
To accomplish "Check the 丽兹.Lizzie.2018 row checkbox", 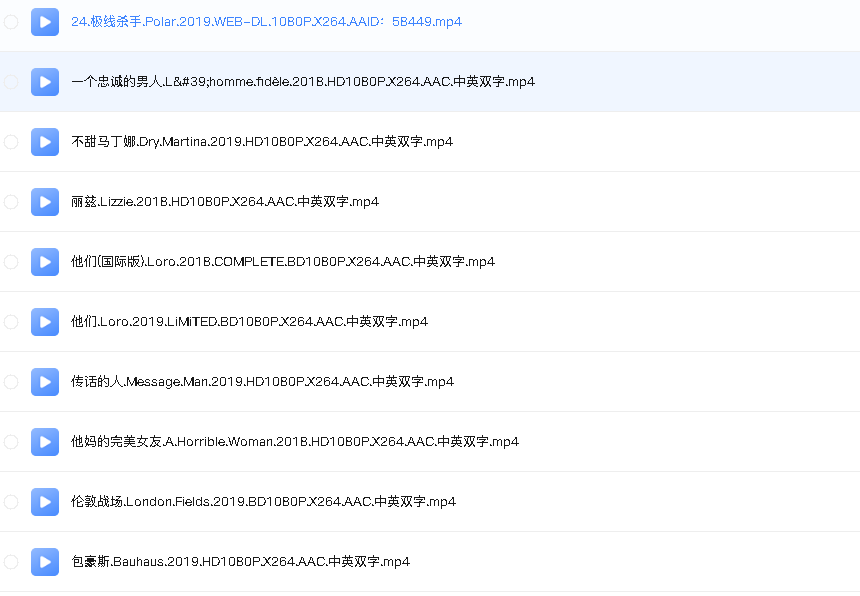I will click(x=11, y=202).
